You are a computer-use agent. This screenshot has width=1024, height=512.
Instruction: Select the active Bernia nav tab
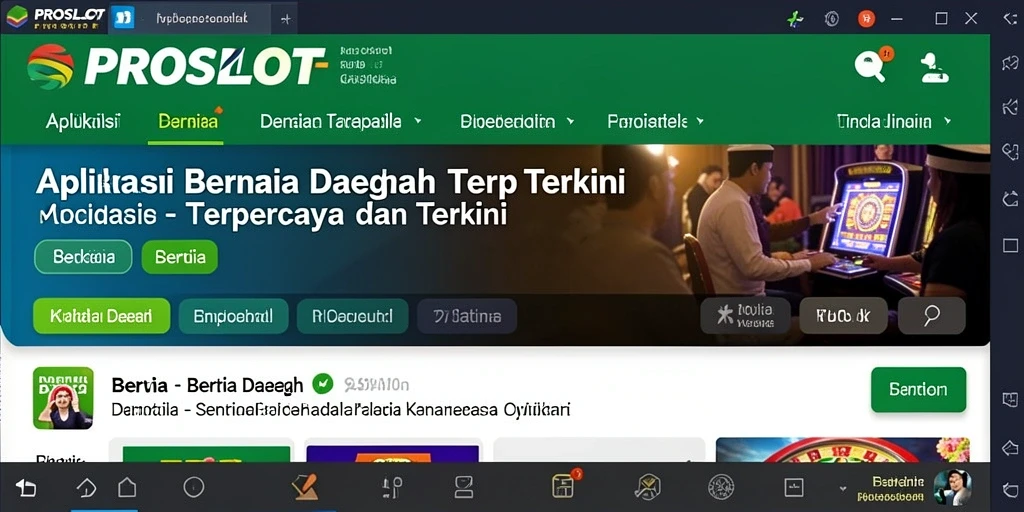click(x=188, y=121)
